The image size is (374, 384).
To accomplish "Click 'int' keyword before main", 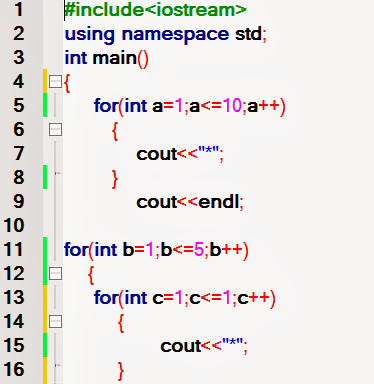I will click(x=76, y=58).
